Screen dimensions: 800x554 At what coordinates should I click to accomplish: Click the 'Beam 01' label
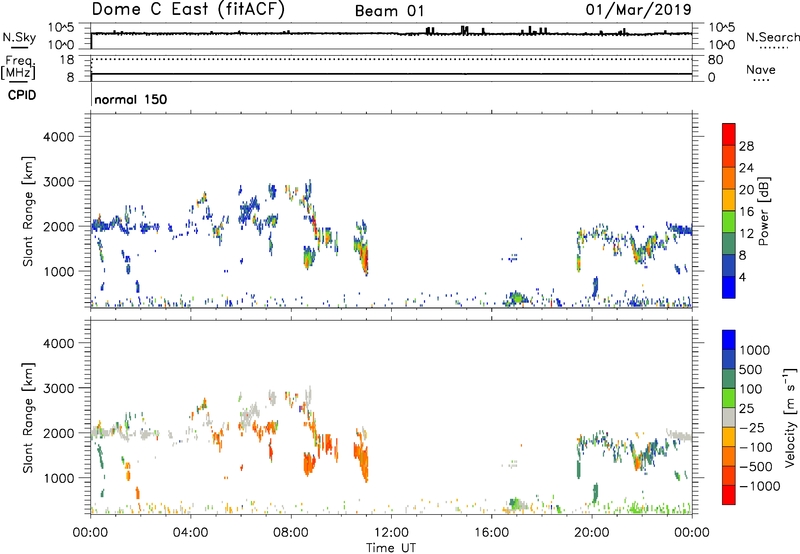(x=389, y=11)
